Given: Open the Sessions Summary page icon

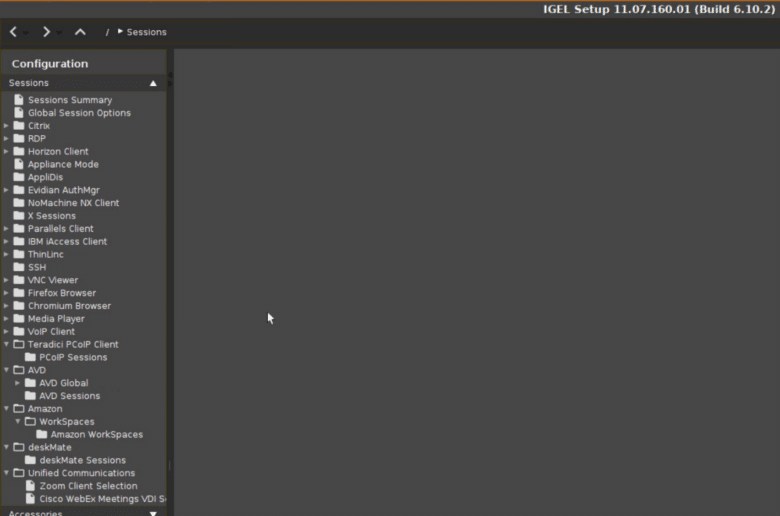Looking at the screenshot, I should [x=19, y=100].
